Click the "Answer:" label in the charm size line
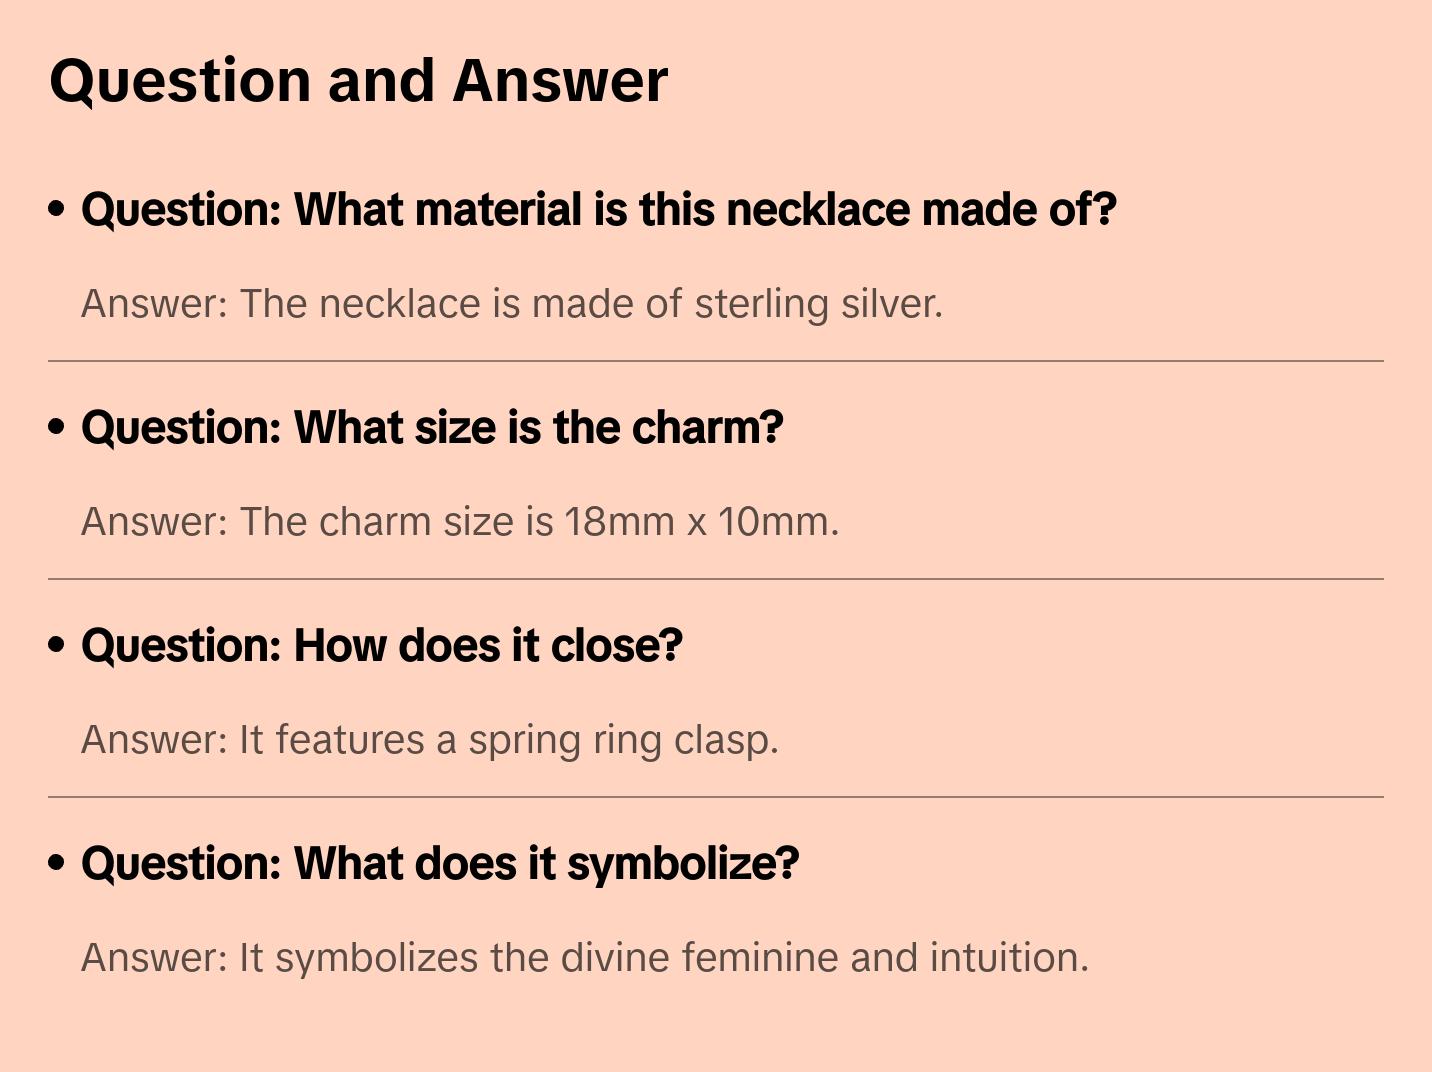Screen dimensions: 1432x1072 (x=155, y=522)
